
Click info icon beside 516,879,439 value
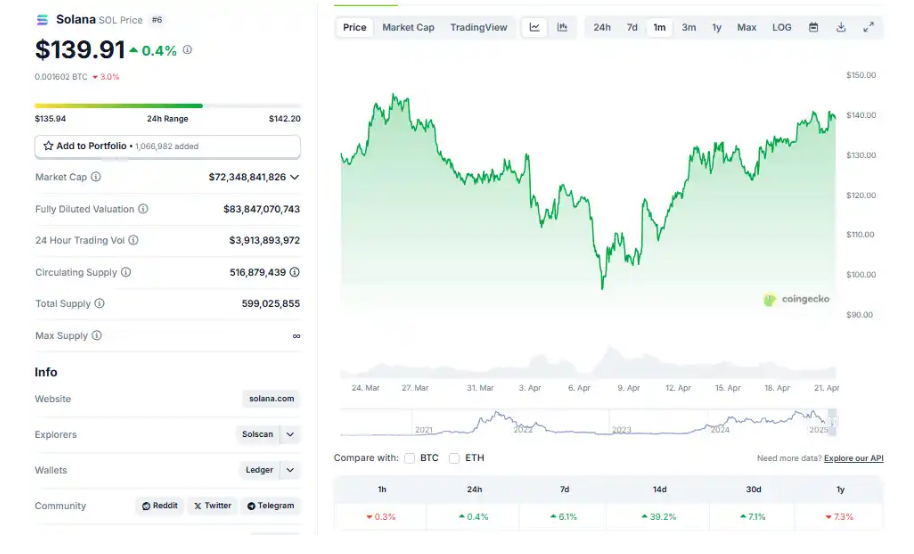(x=294, y=272)
